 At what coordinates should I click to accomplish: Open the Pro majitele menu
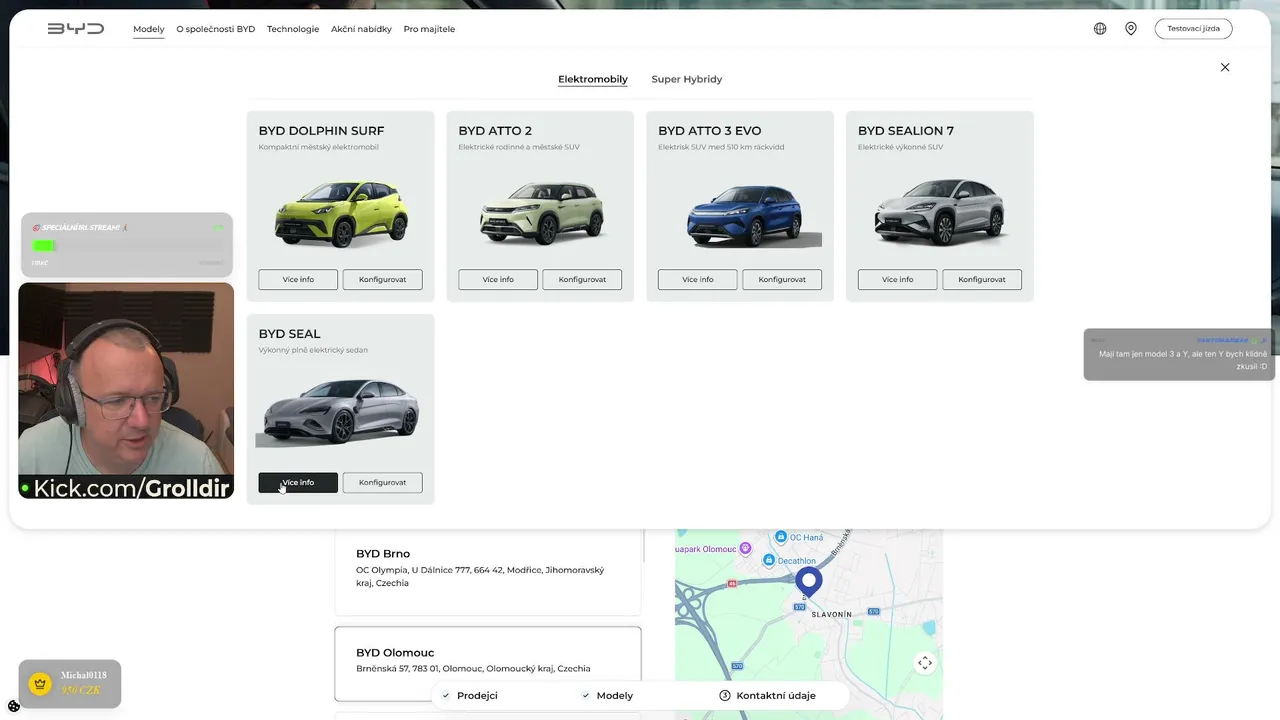429,29
